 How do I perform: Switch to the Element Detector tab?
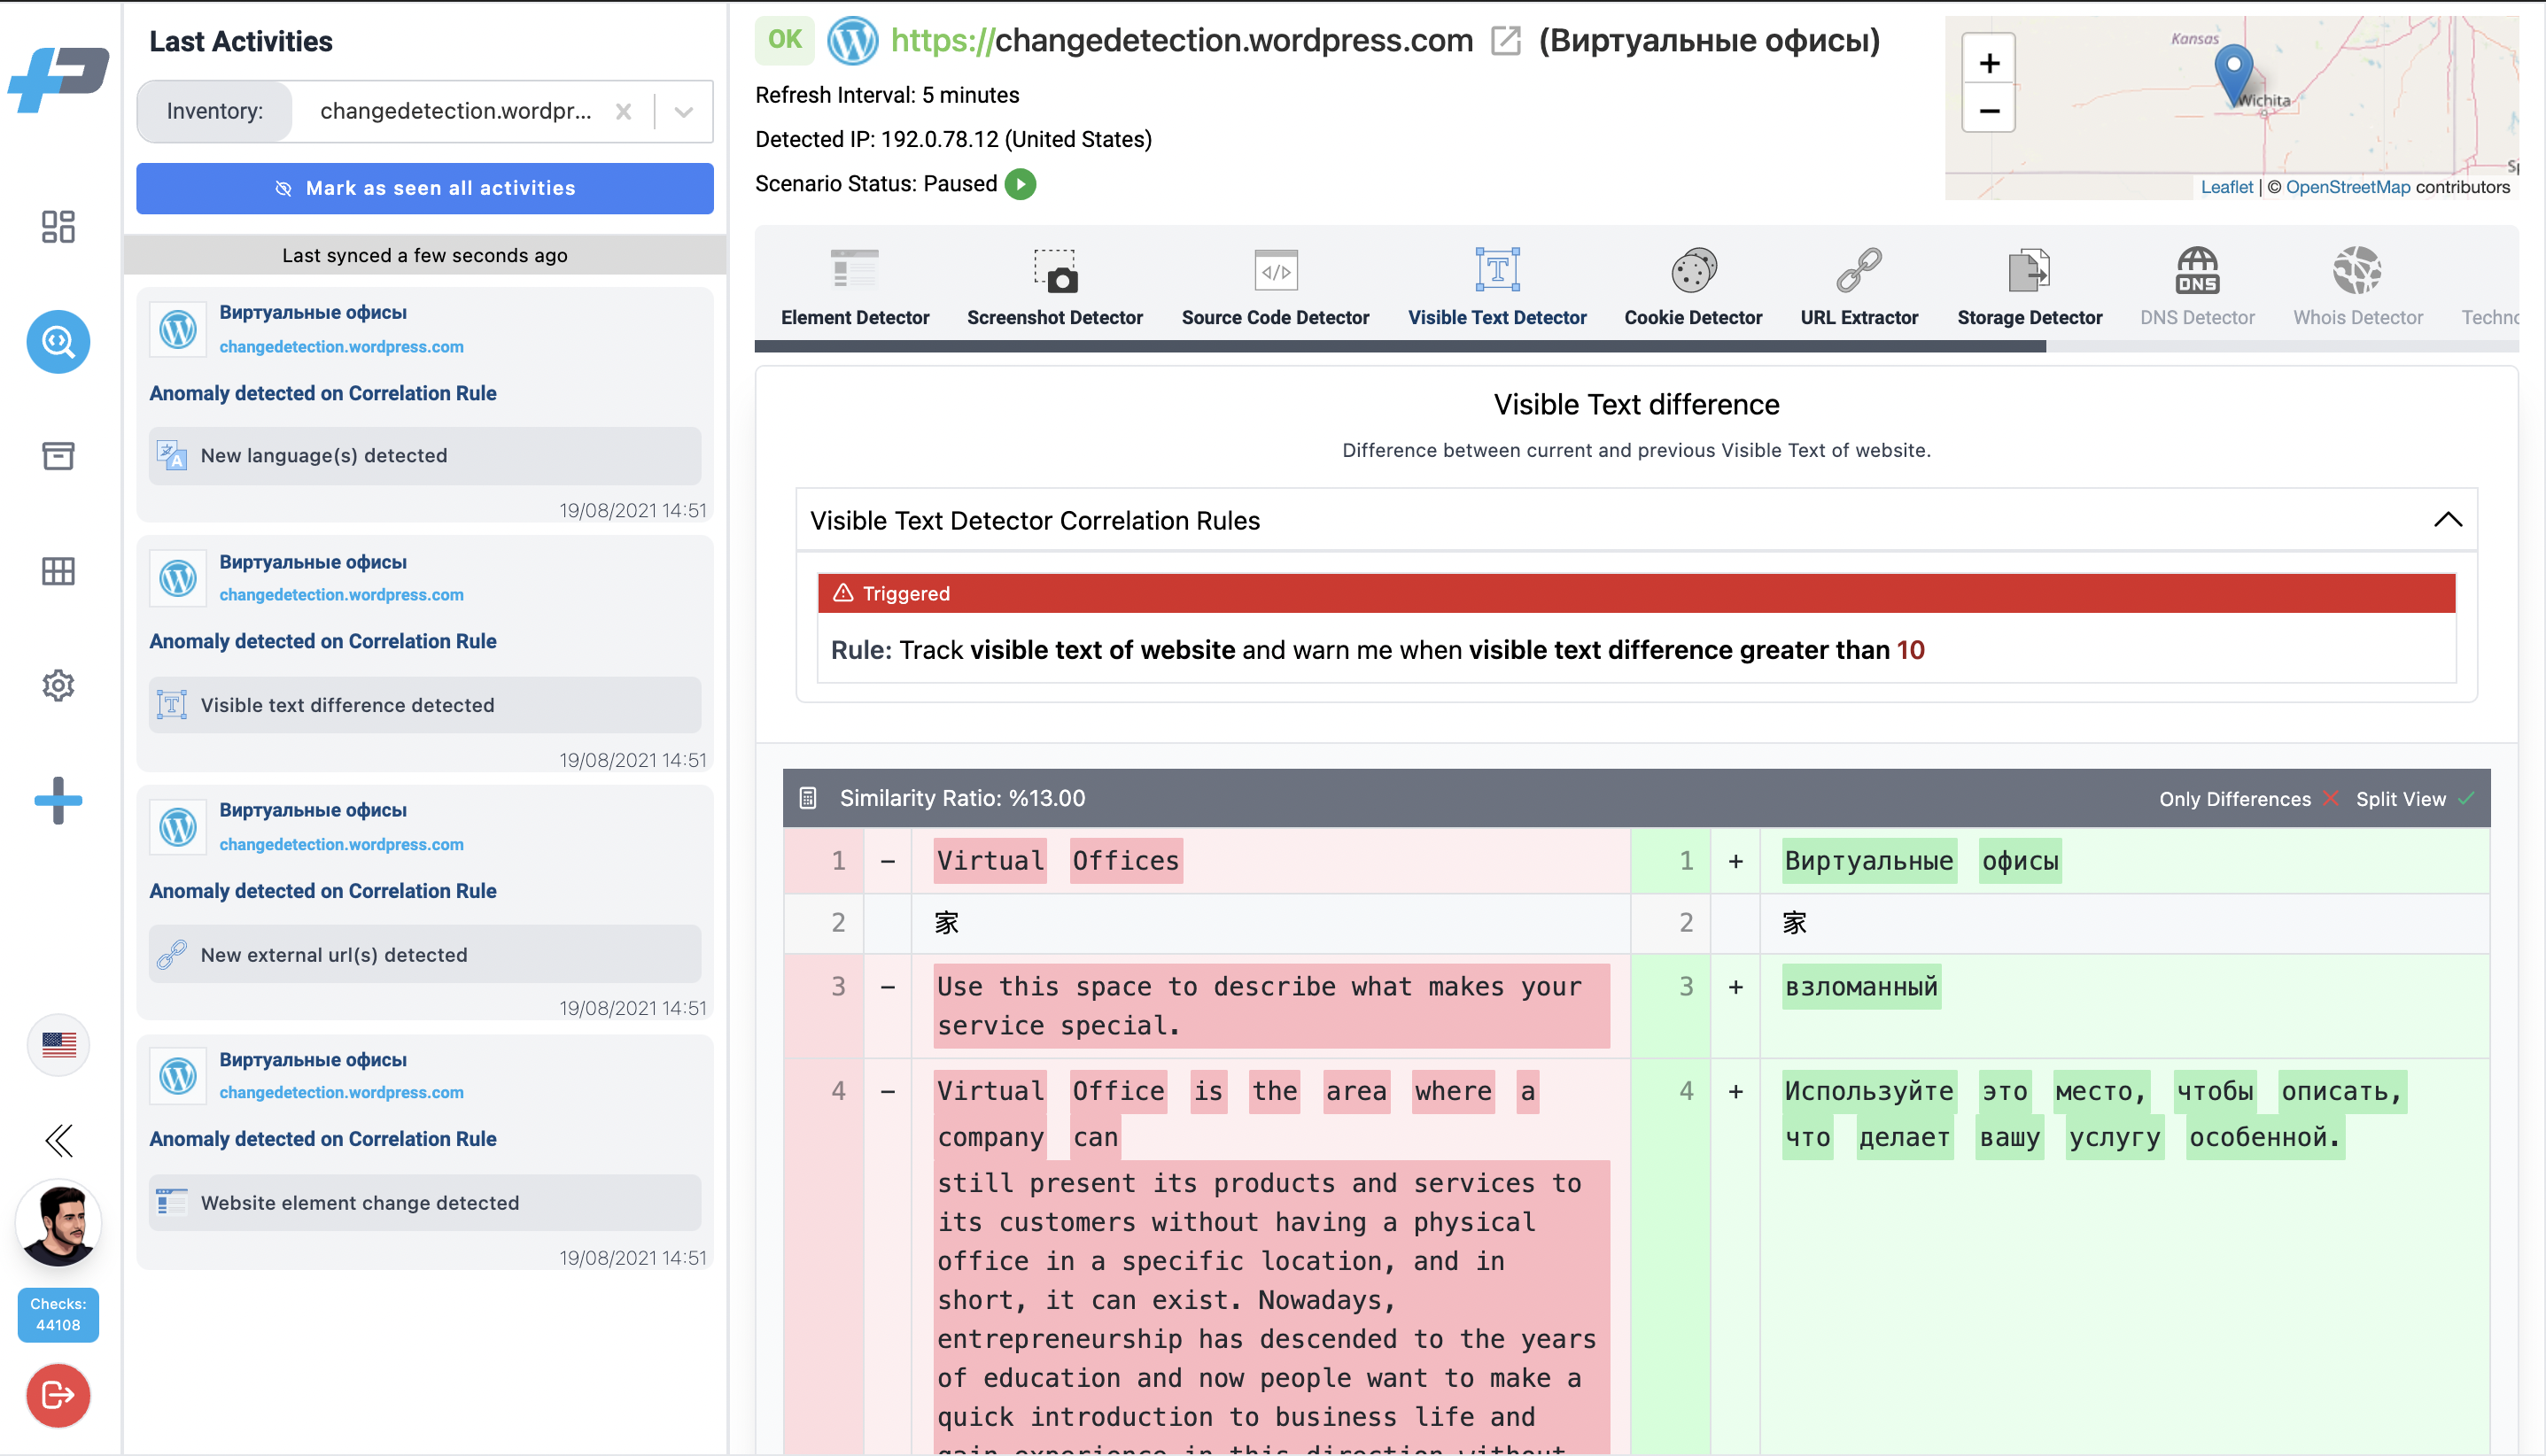tap(855, 287)
